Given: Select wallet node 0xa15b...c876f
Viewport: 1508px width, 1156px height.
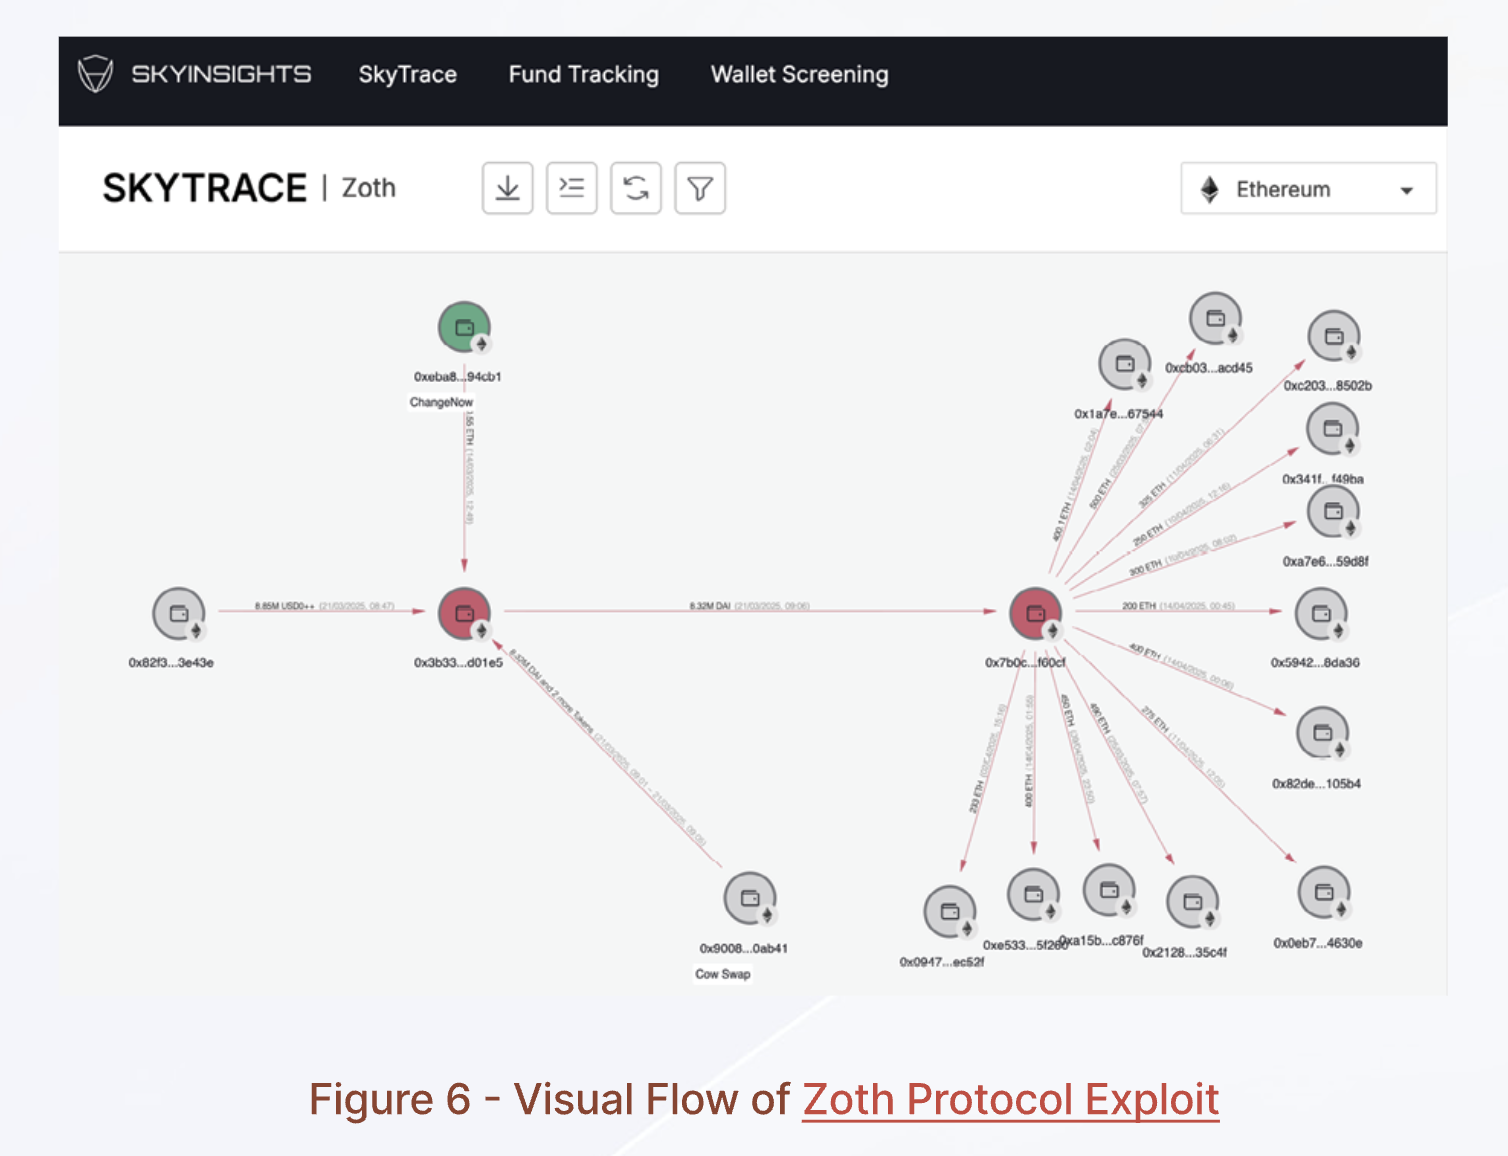Looking at the screenshot, I should [x=1110, y=891].
